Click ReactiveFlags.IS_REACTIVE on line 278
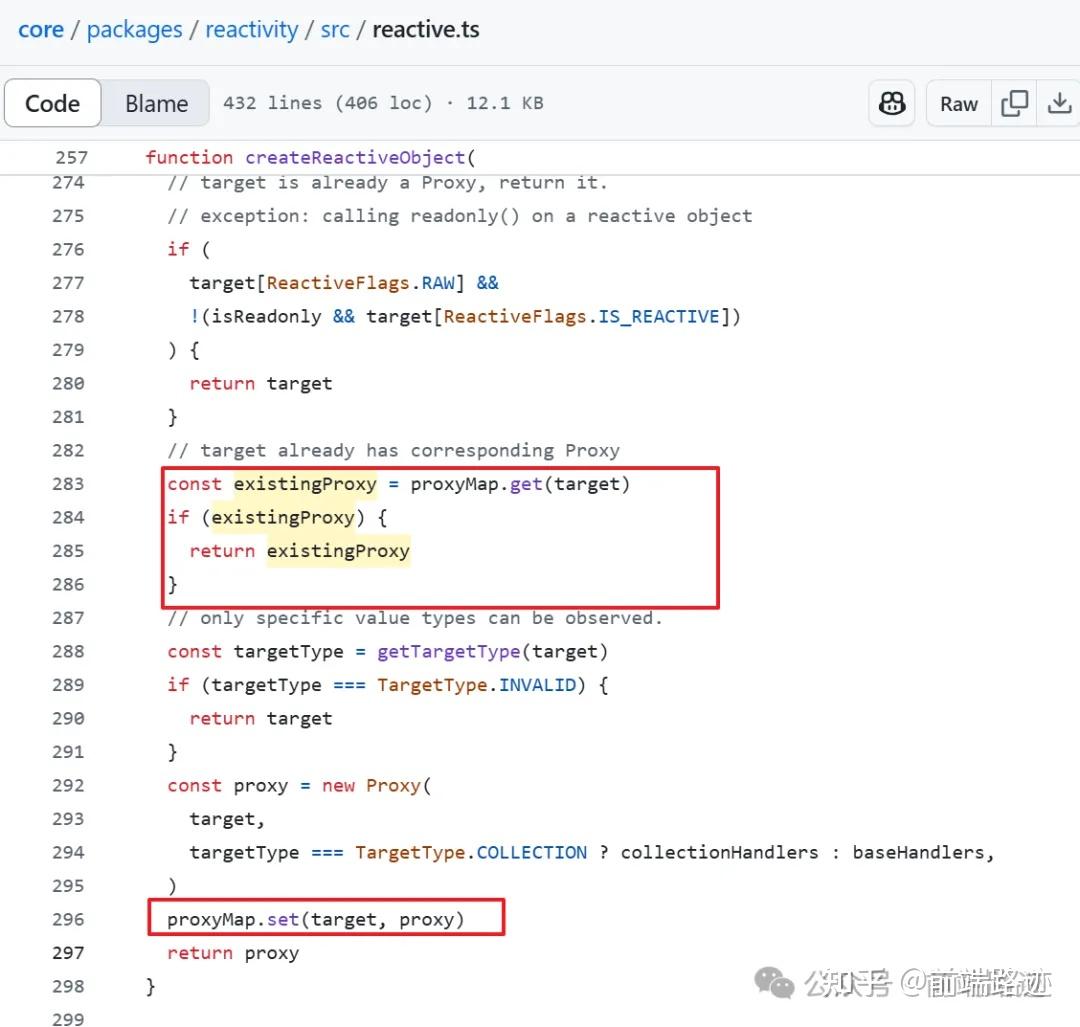 coord(581,317)
